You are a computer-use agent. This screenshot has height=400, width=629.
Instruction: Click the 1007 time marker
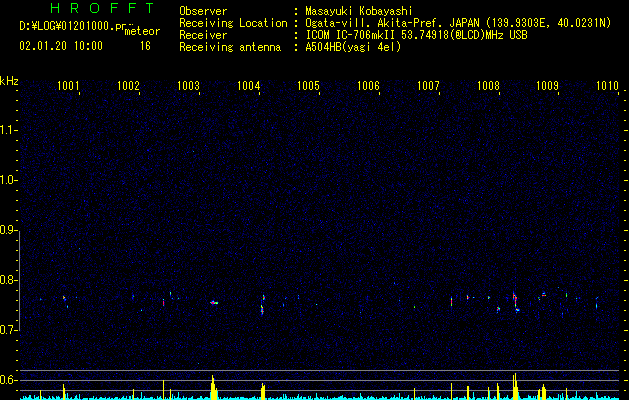(x=428, y=86)
